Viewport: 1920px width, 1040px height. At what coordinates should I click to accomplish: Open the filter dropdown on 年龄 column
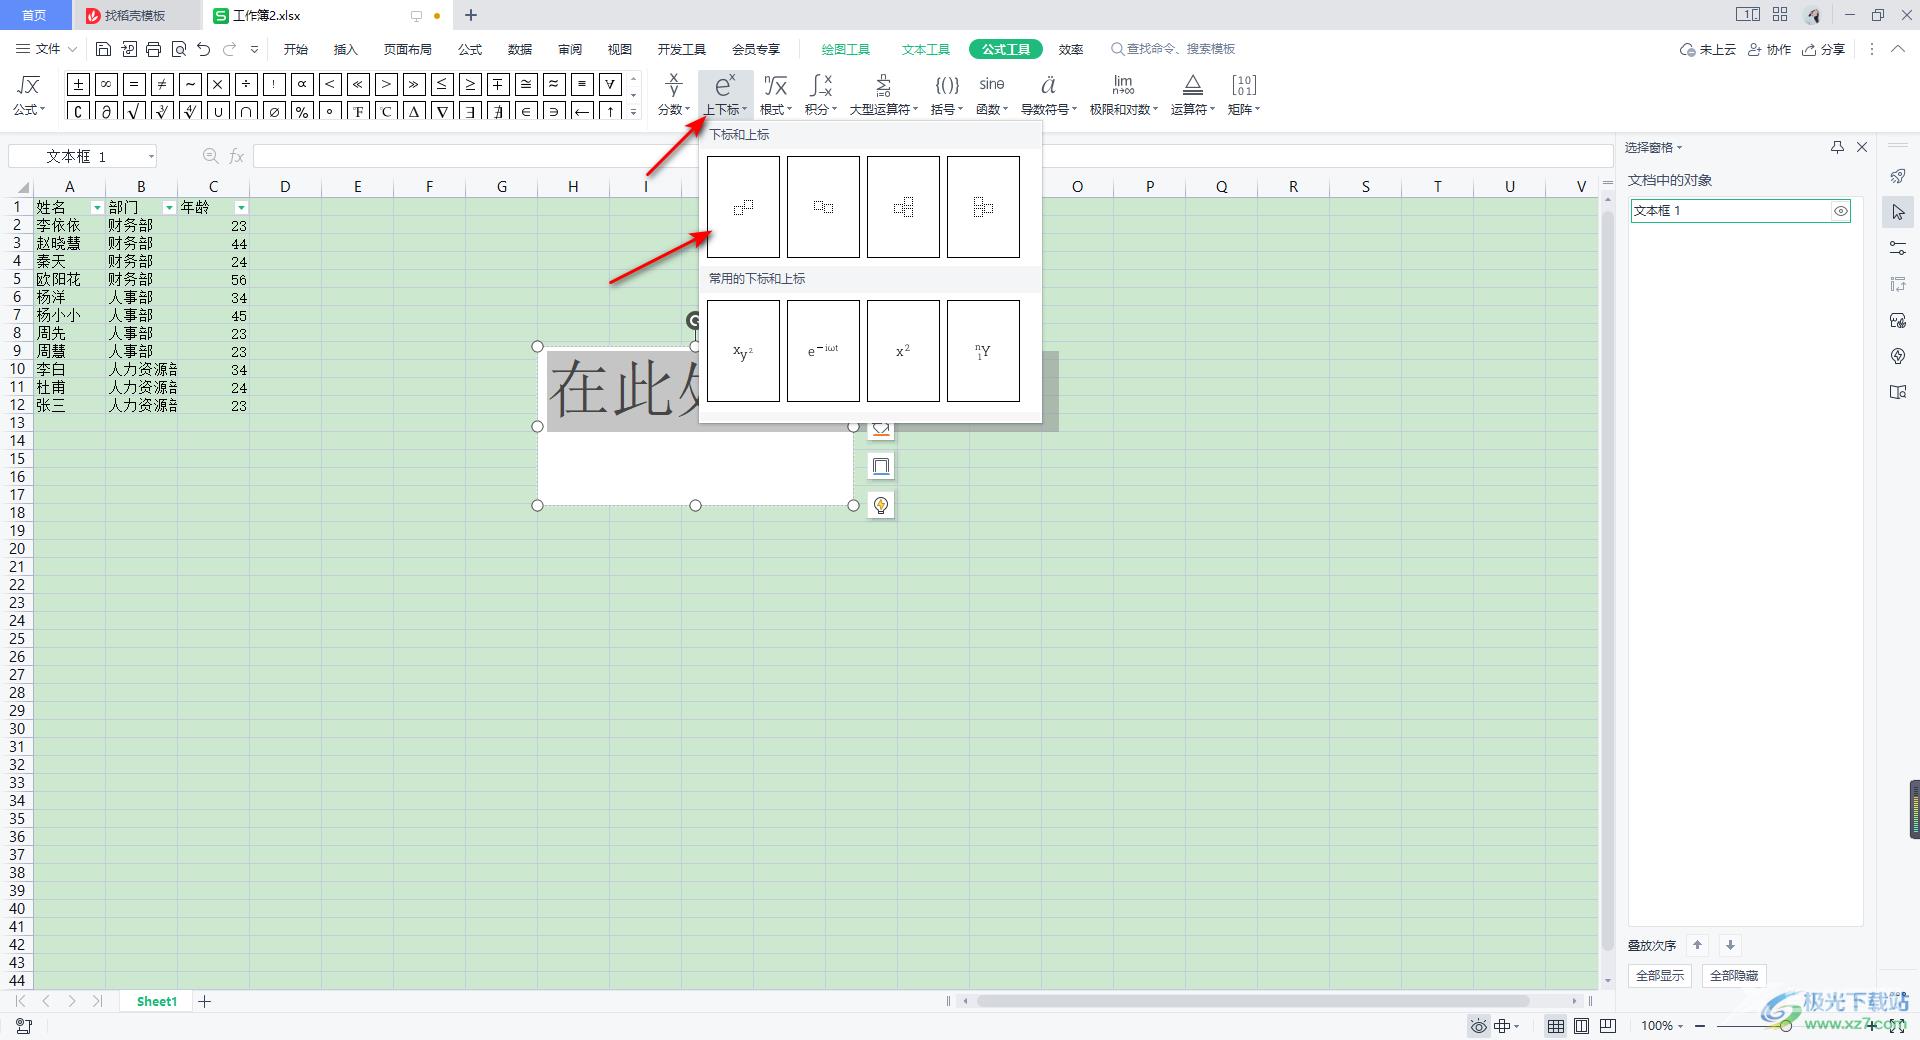click(x=241, y=208)
